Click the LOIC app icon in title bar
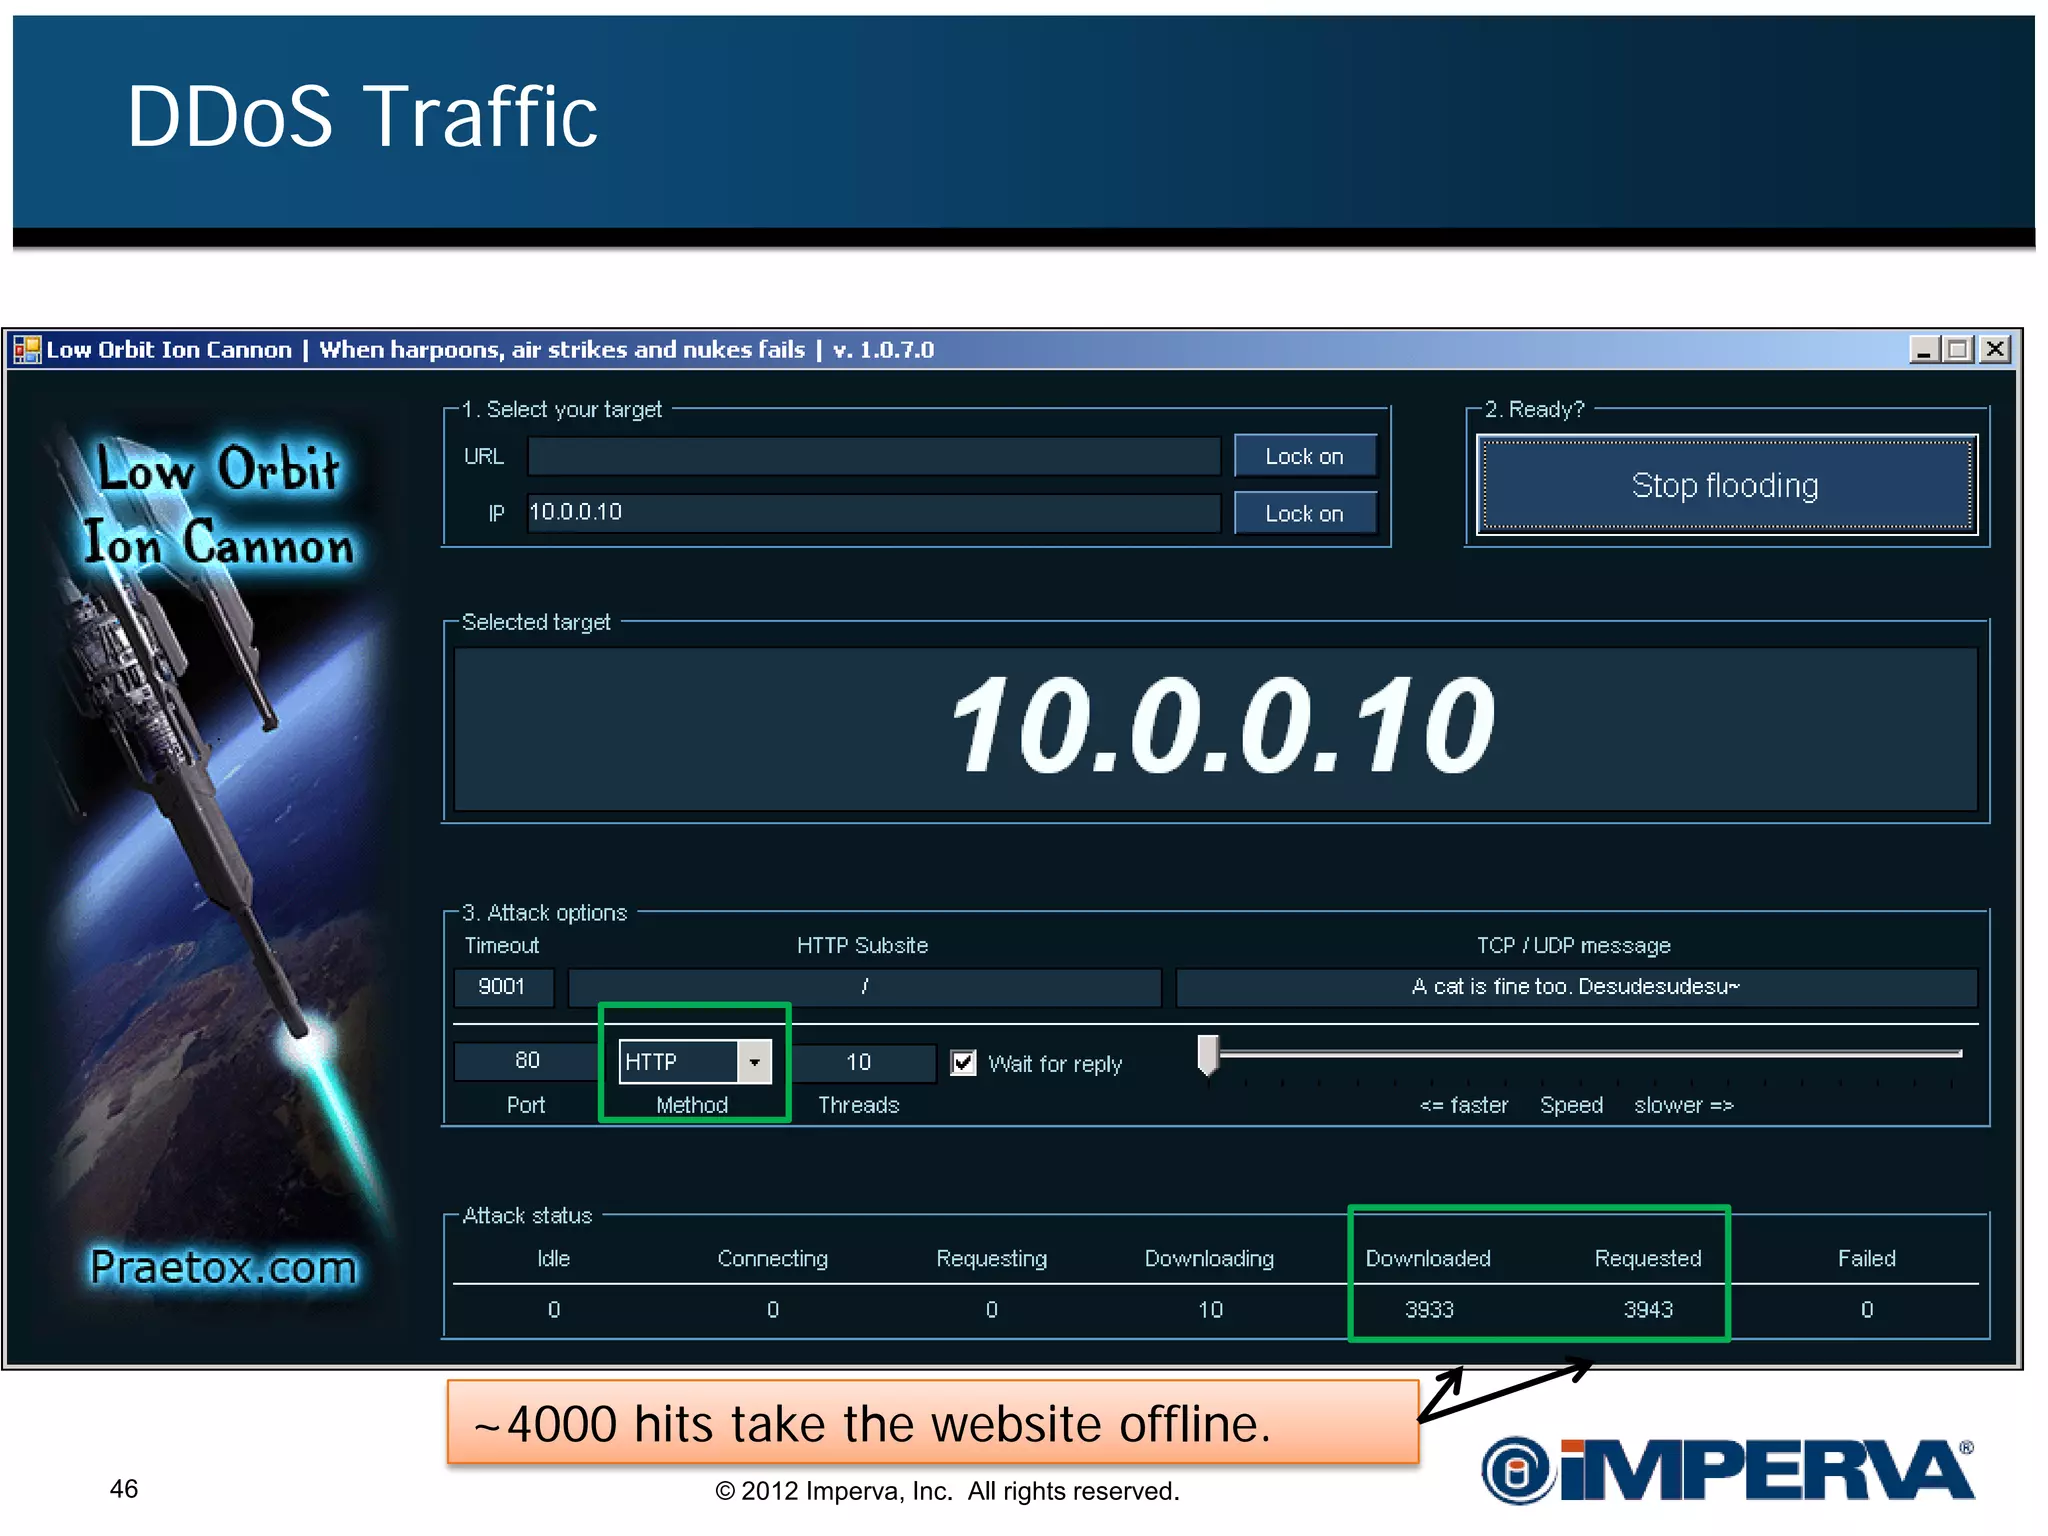2048x1536 pixels. [x=27, y=350]
